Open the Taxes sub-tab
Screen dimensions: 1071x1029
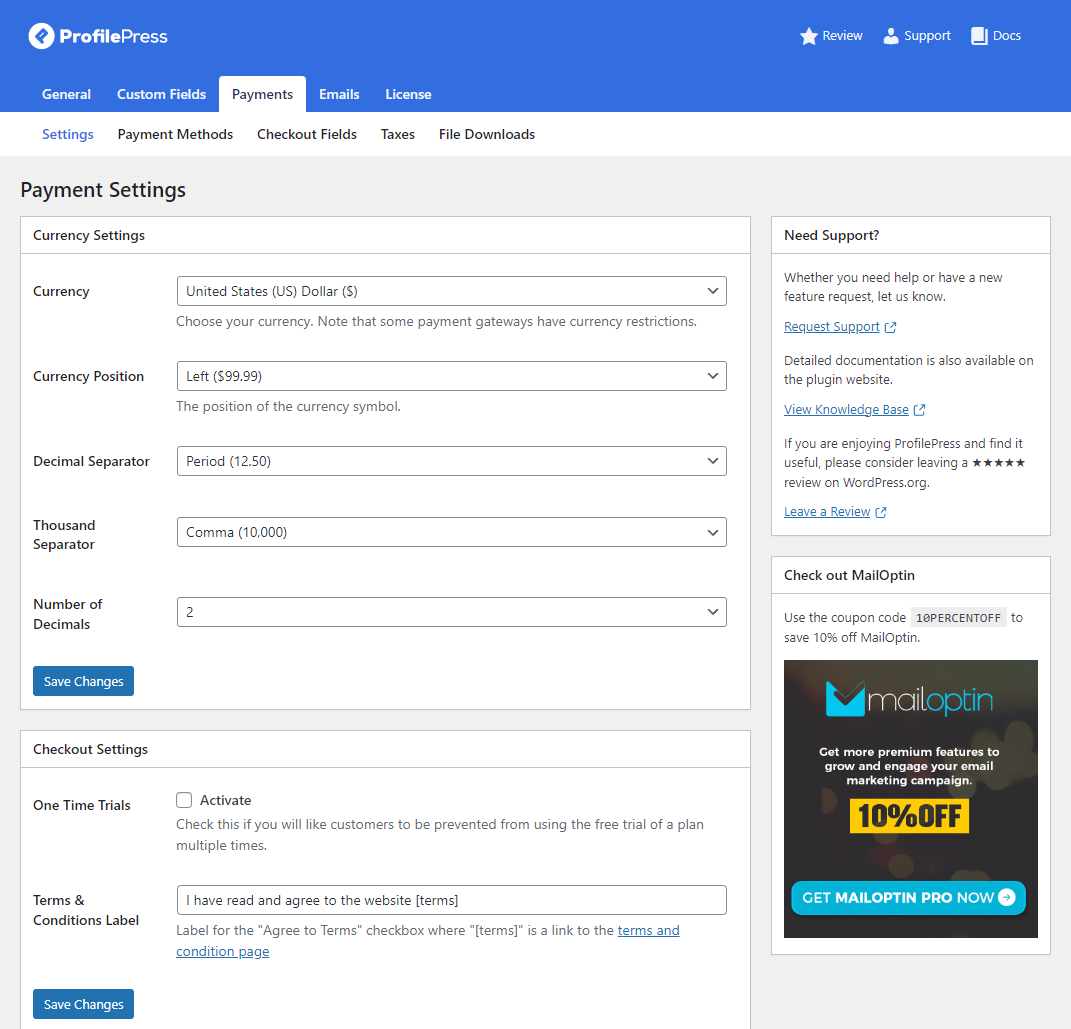(397, 134)
